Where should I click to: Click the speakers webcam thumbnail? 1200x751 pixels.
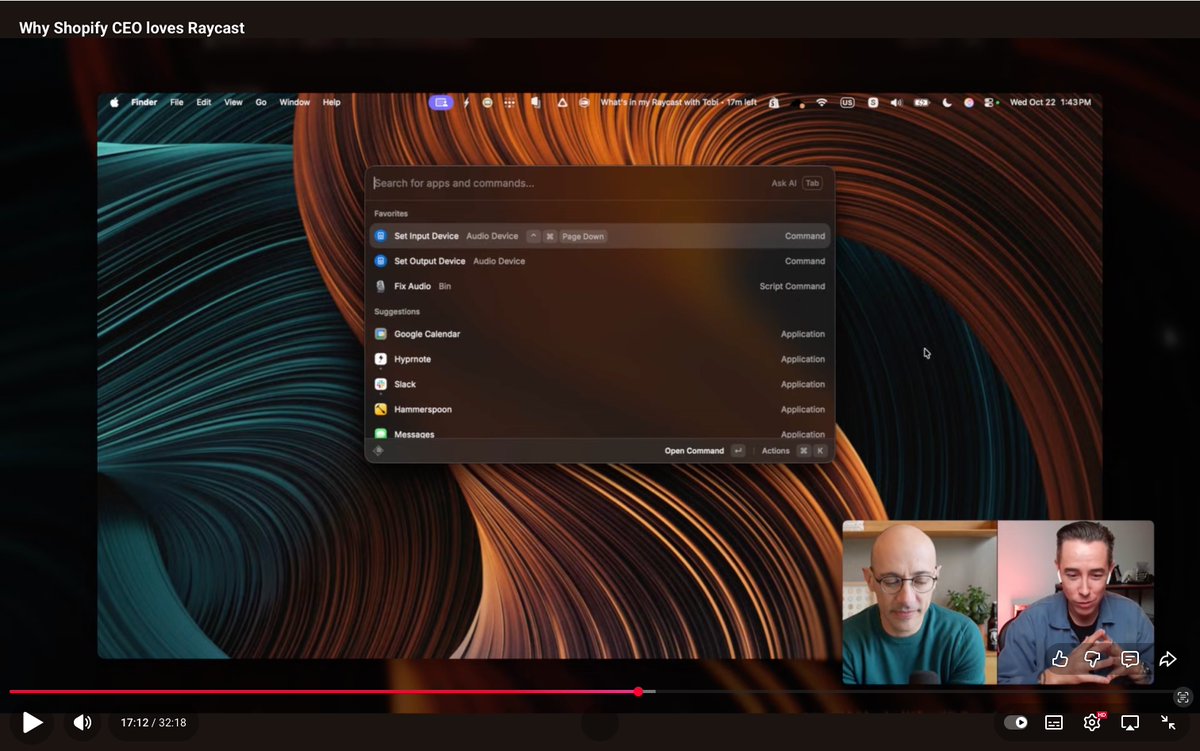click(x=998, y=602)
